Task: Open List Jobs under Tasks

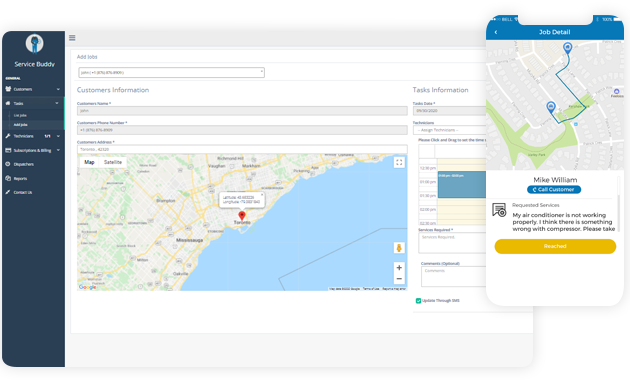Action: click(20, 115)
